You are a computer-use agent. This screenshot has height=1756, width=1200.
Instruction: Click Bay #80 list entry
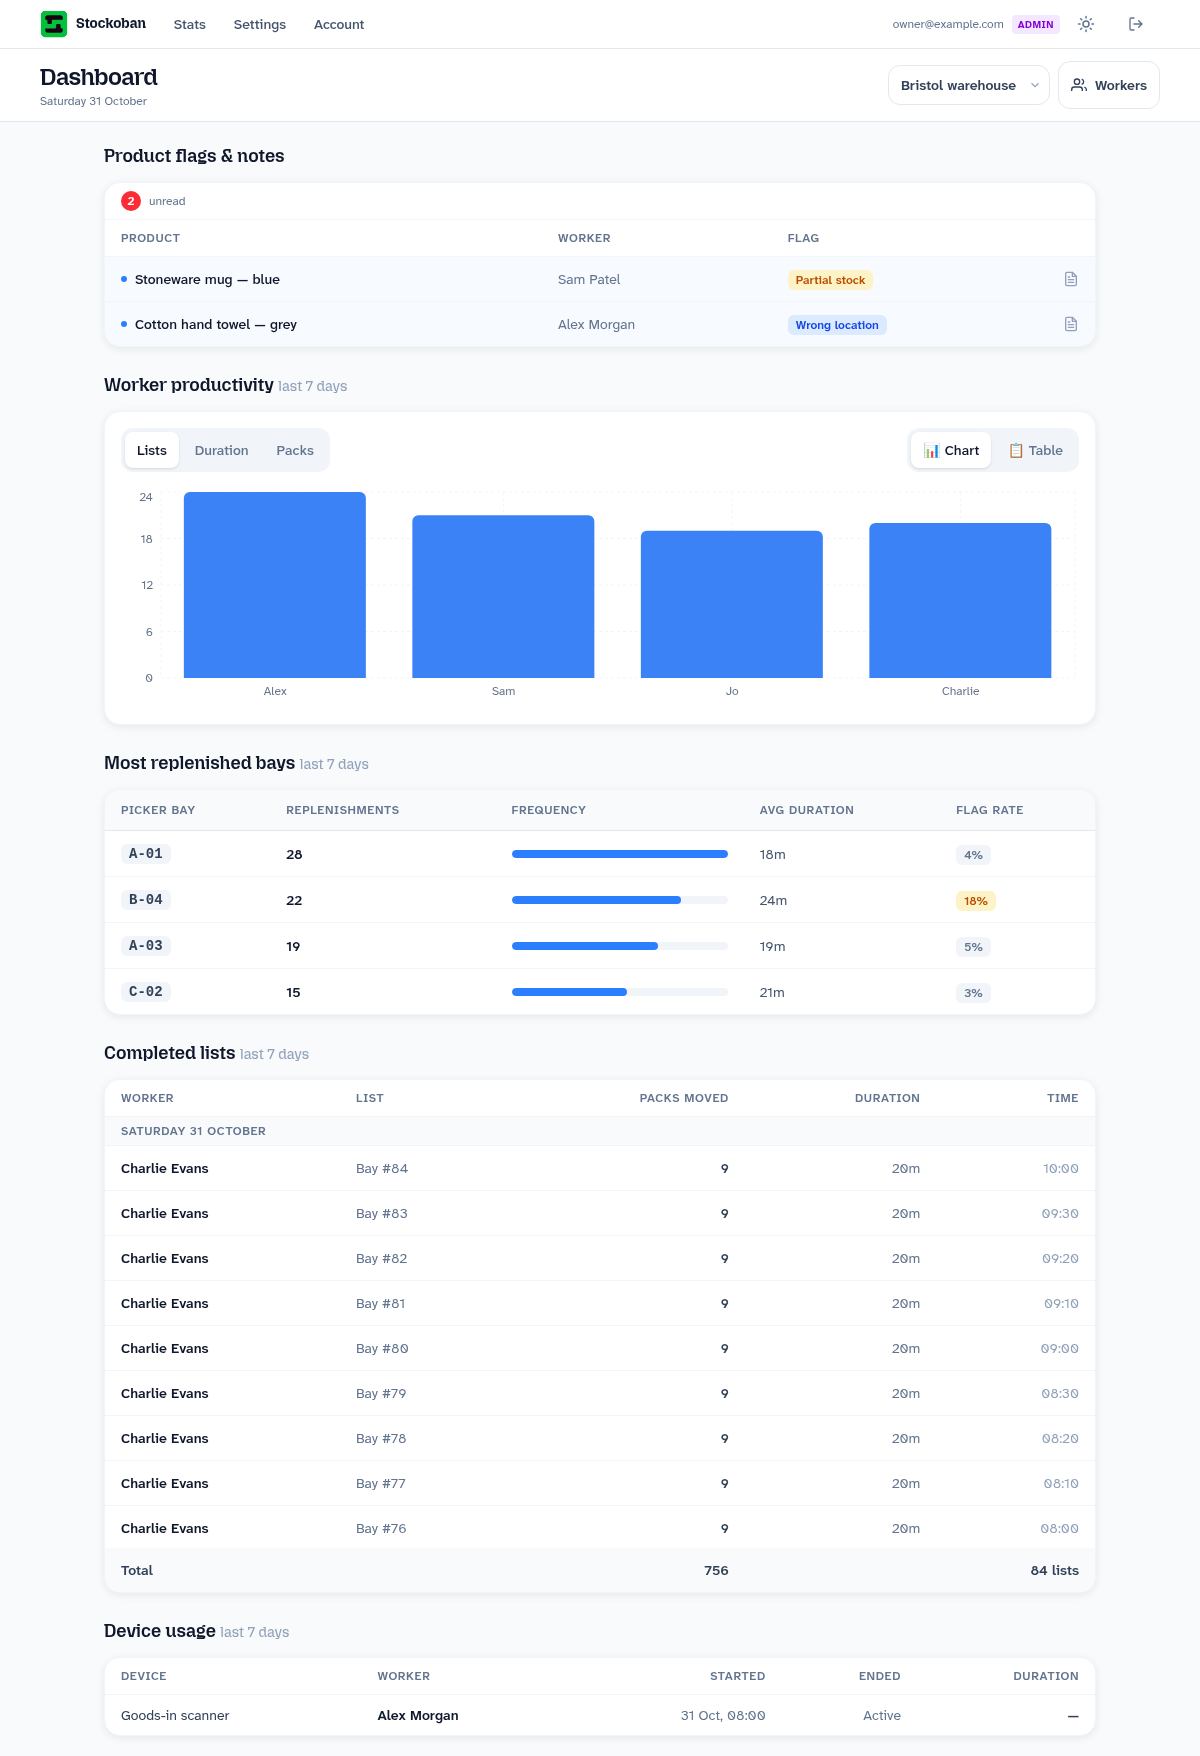coord(382,1348)
